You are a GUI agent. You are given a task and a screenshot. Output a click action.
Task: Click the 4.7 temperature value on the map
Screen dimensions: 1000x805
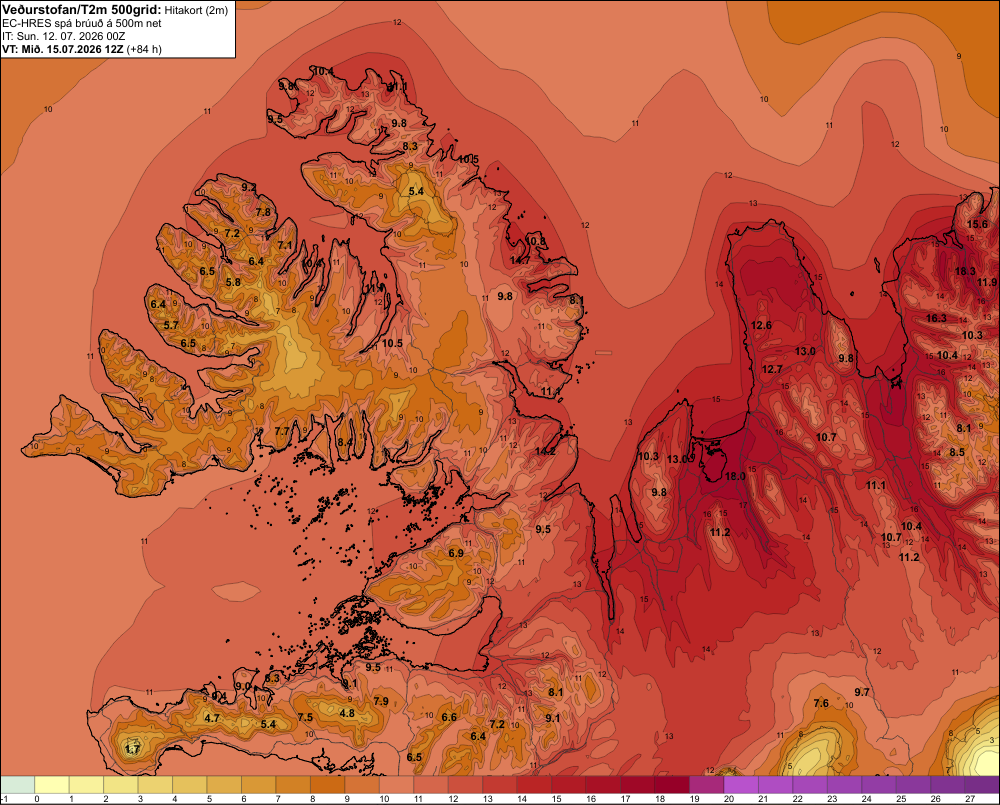click(212, 718)
